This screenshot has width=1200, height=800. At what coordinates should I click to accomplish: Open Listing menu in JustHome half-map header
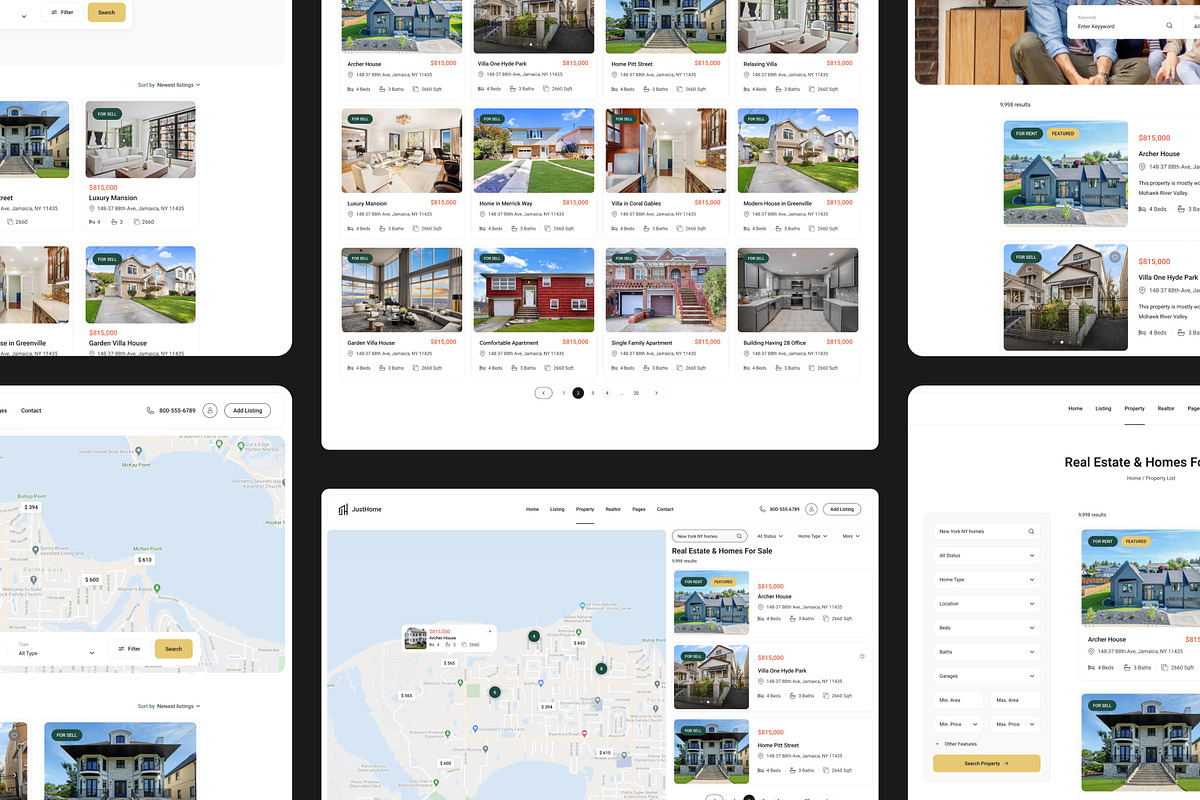[557, 509]
